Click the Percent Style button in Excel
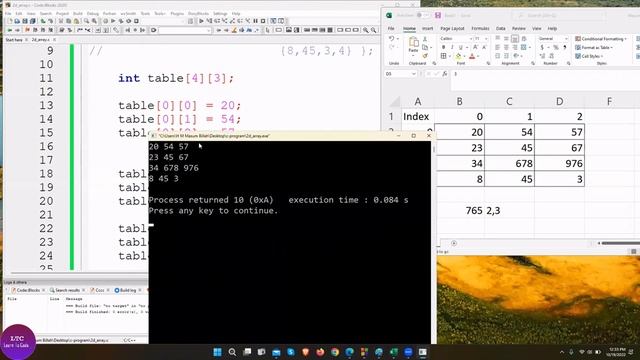The image size is (640, 360). click(x=555, y=47)
